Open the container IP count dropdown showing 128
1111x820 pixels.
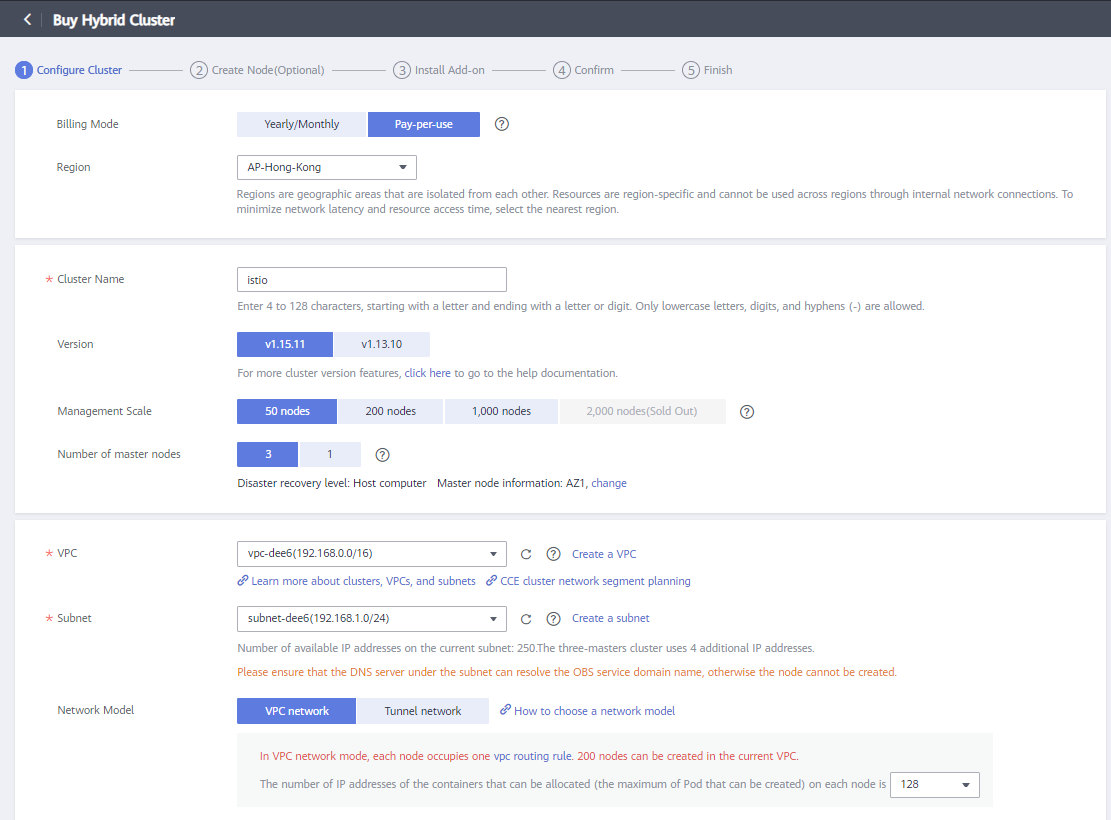(934, 785)
